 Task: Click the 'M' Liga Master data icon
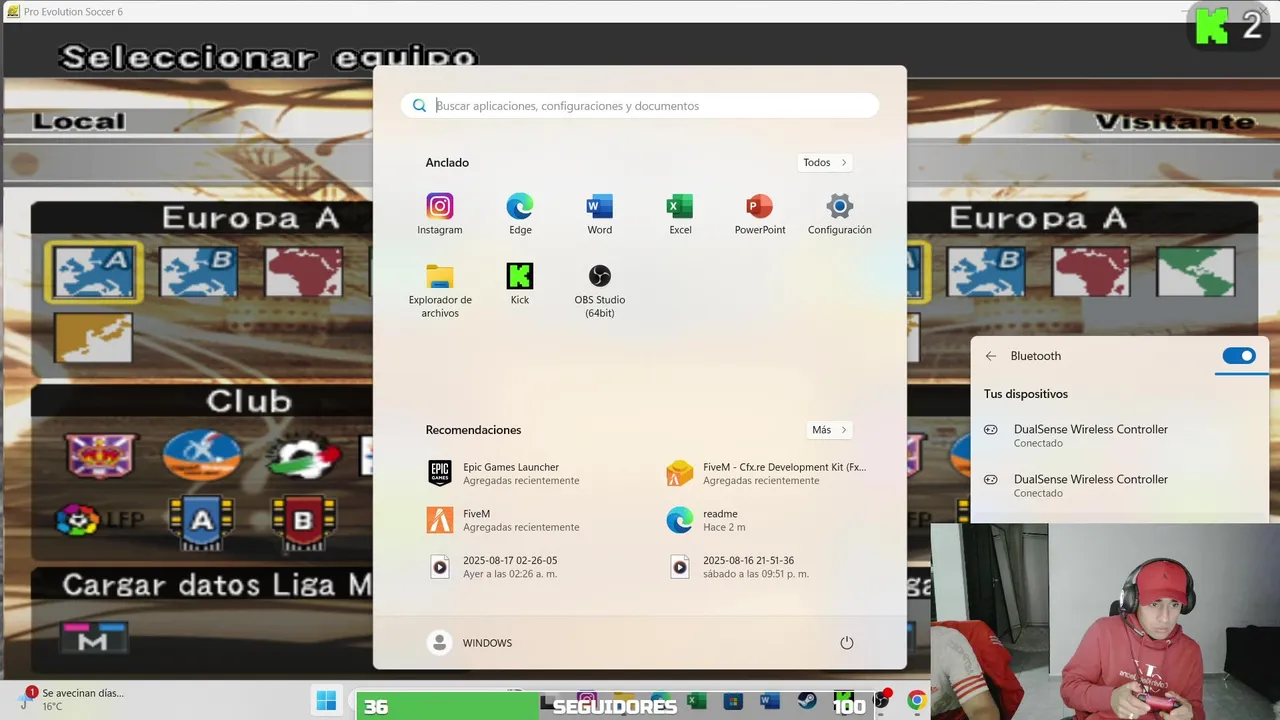(93, 638)
